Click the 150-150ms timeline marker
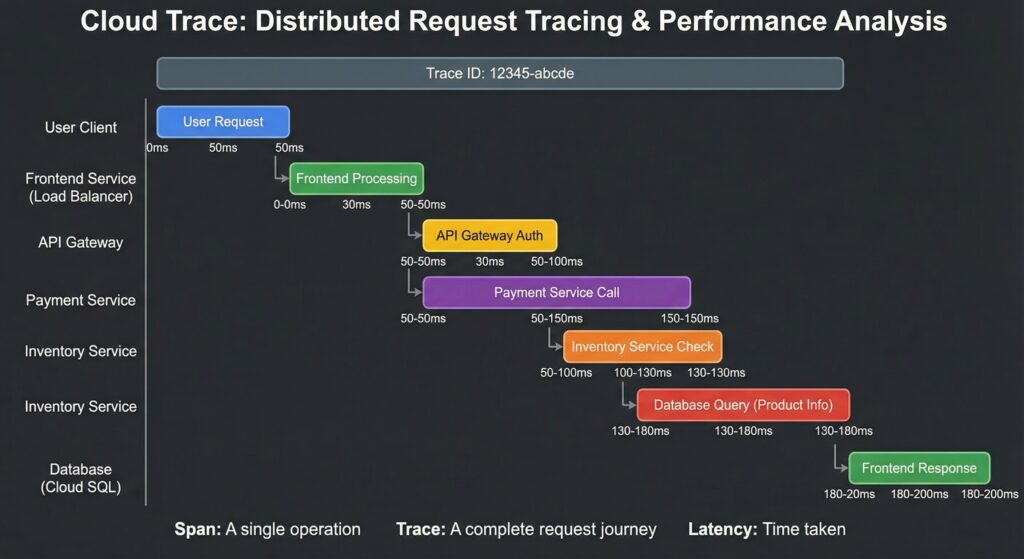 [689, 319]
